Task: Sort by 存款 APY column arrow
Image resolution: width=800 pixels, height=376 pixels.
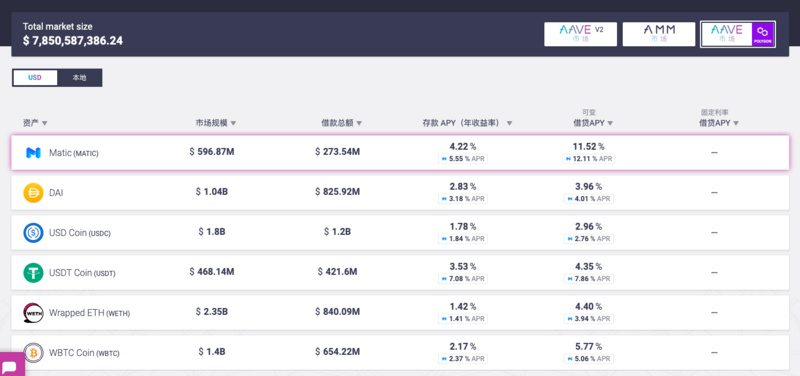Action: 509,123
